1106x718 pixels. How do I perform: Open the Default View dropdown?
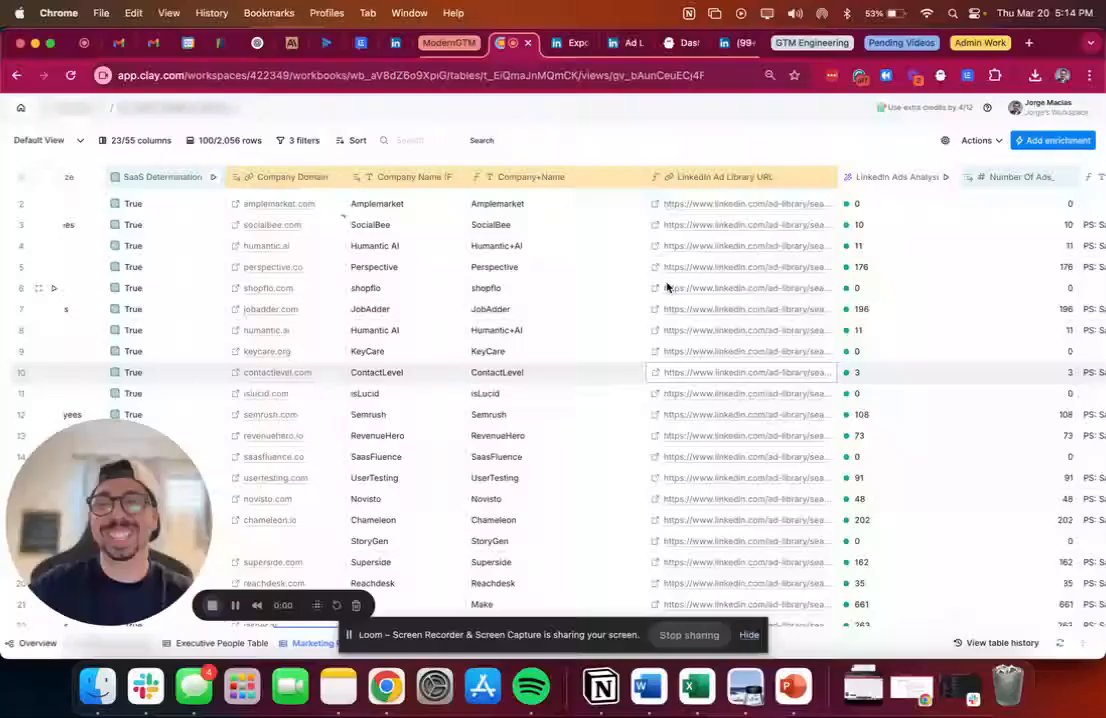coord(49,140)
